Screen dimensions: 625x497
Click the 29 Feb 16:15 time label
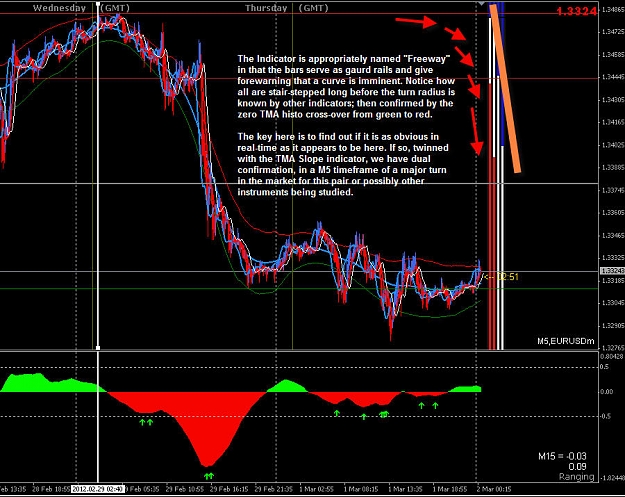tap(229, 489)
